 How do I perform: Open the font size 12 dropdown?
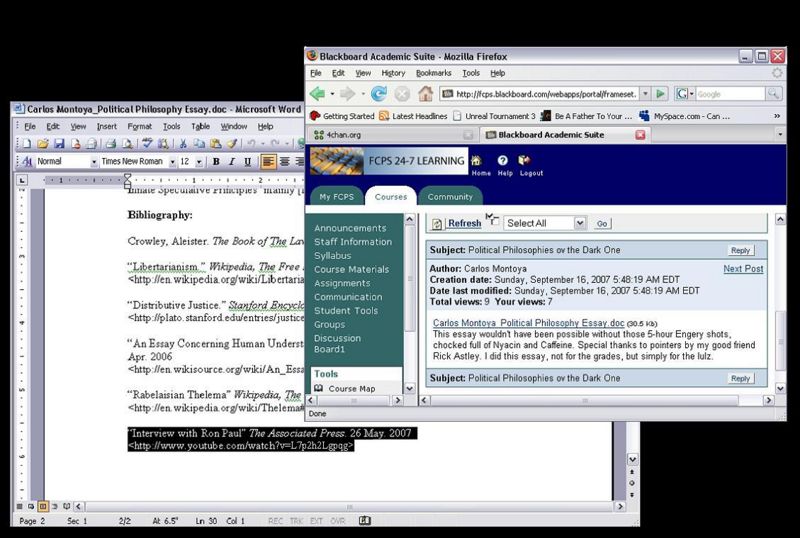199,162
